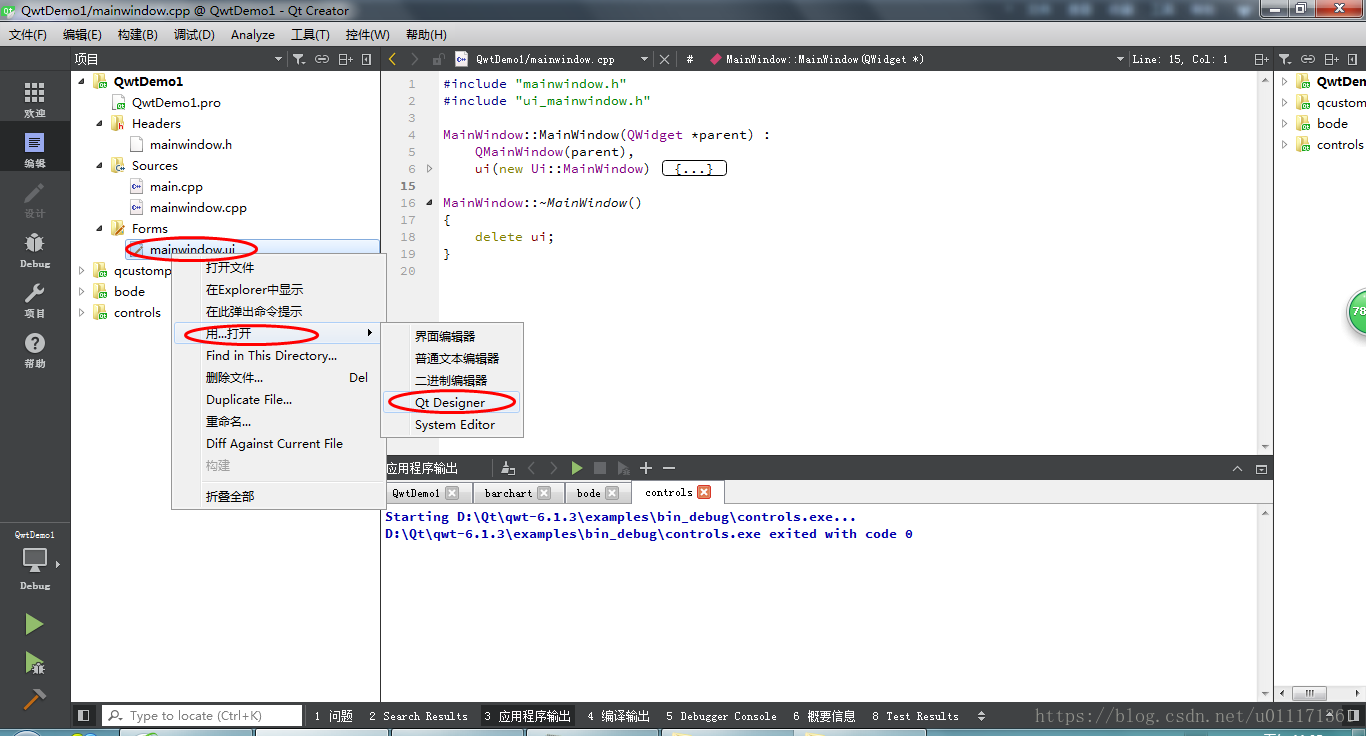The height and width of the screenshot is (736, 1366).
Task: Go forward with the right arrow in the editor toolbar
Action: click(415, 60)
